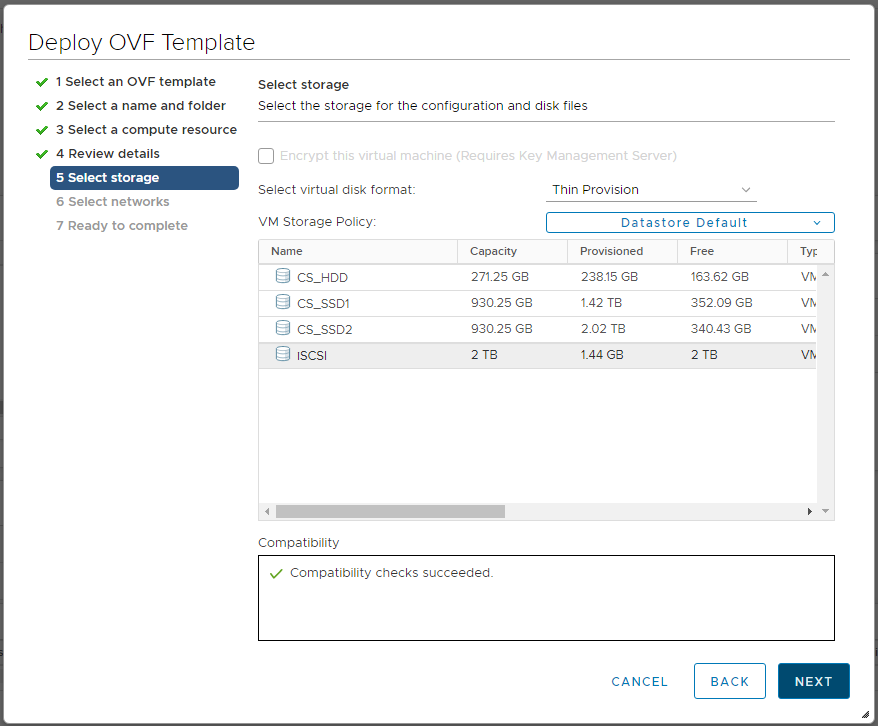Open the Thin Provision disk format dropdown

point(651,190)
